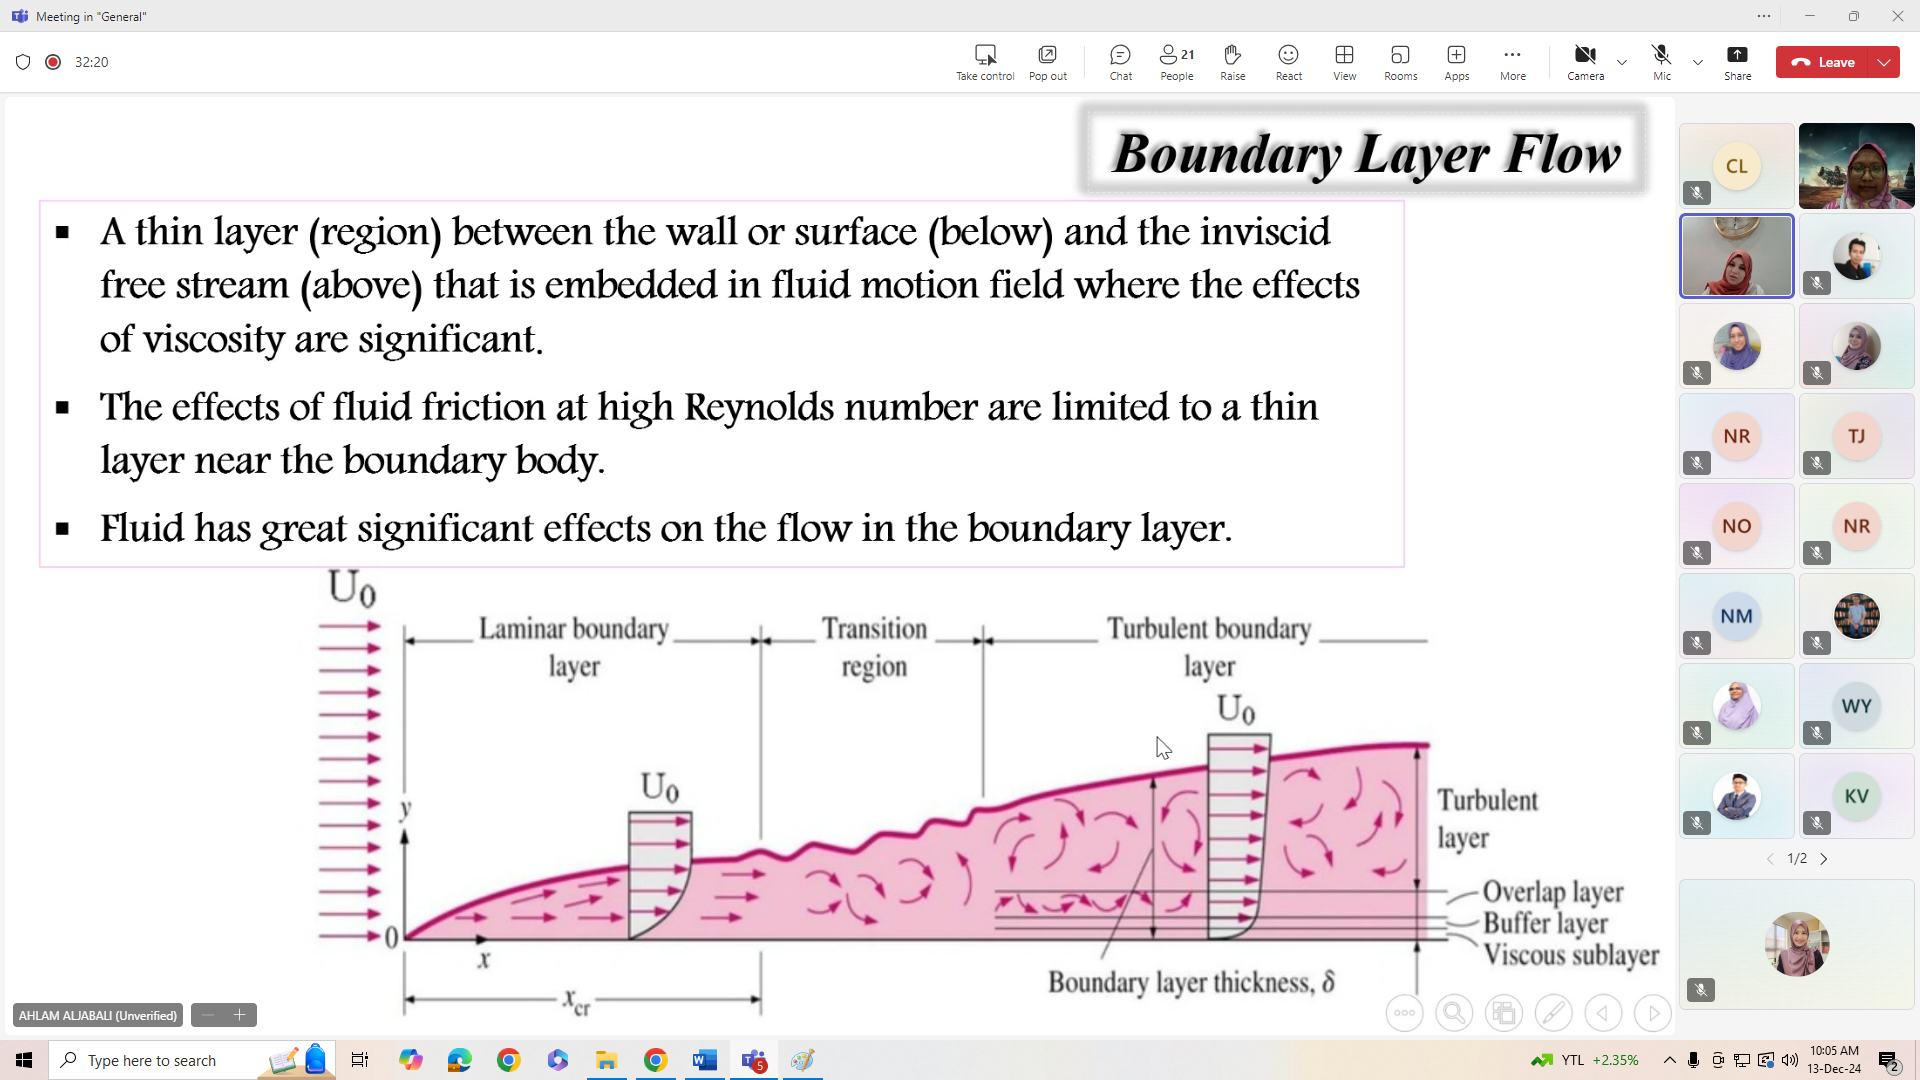Click the Share content button
Image resolution: width=1920 pixels, height=1080 pixels.
point(1738,62)
